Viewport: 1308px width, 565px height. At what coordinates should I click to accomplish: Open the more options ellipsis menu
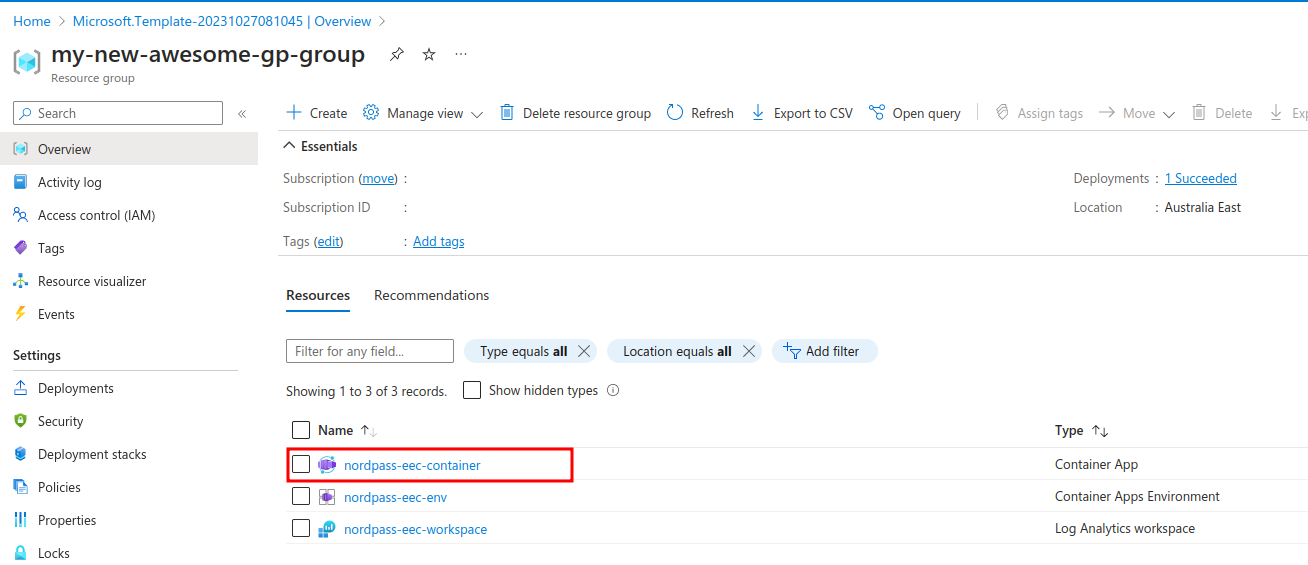[461, 54]
